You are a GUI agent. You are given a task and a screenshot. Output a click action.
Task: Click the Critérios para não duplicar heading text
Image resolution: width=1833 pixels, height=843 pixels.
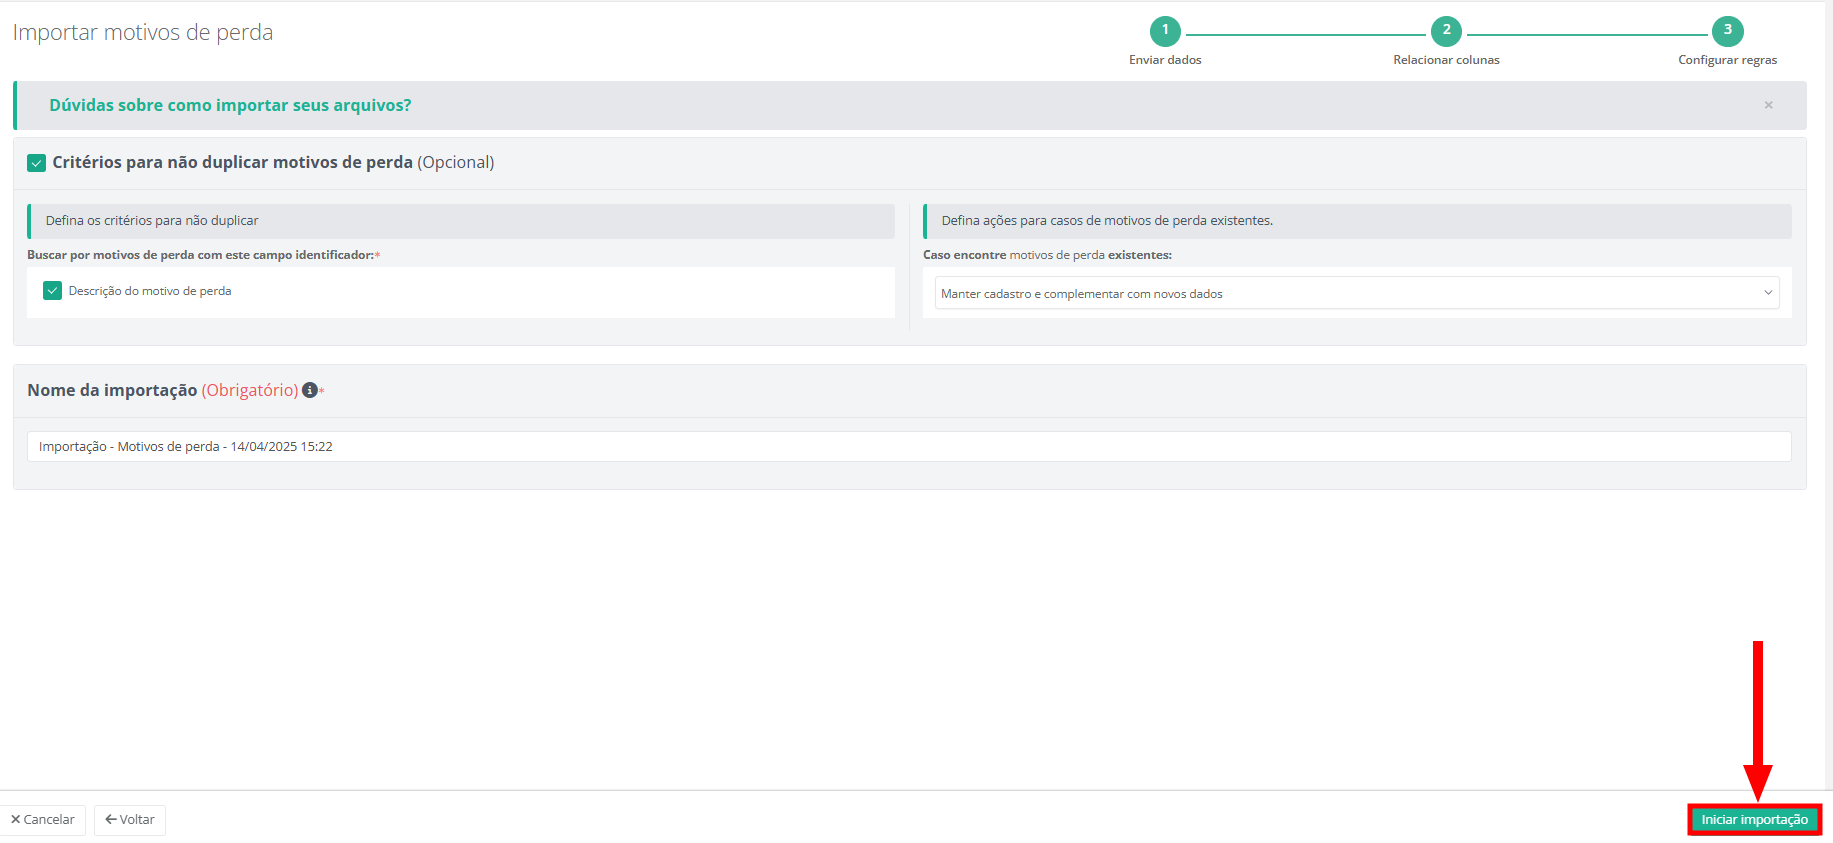pyautogui.click(x=232, y=162)
